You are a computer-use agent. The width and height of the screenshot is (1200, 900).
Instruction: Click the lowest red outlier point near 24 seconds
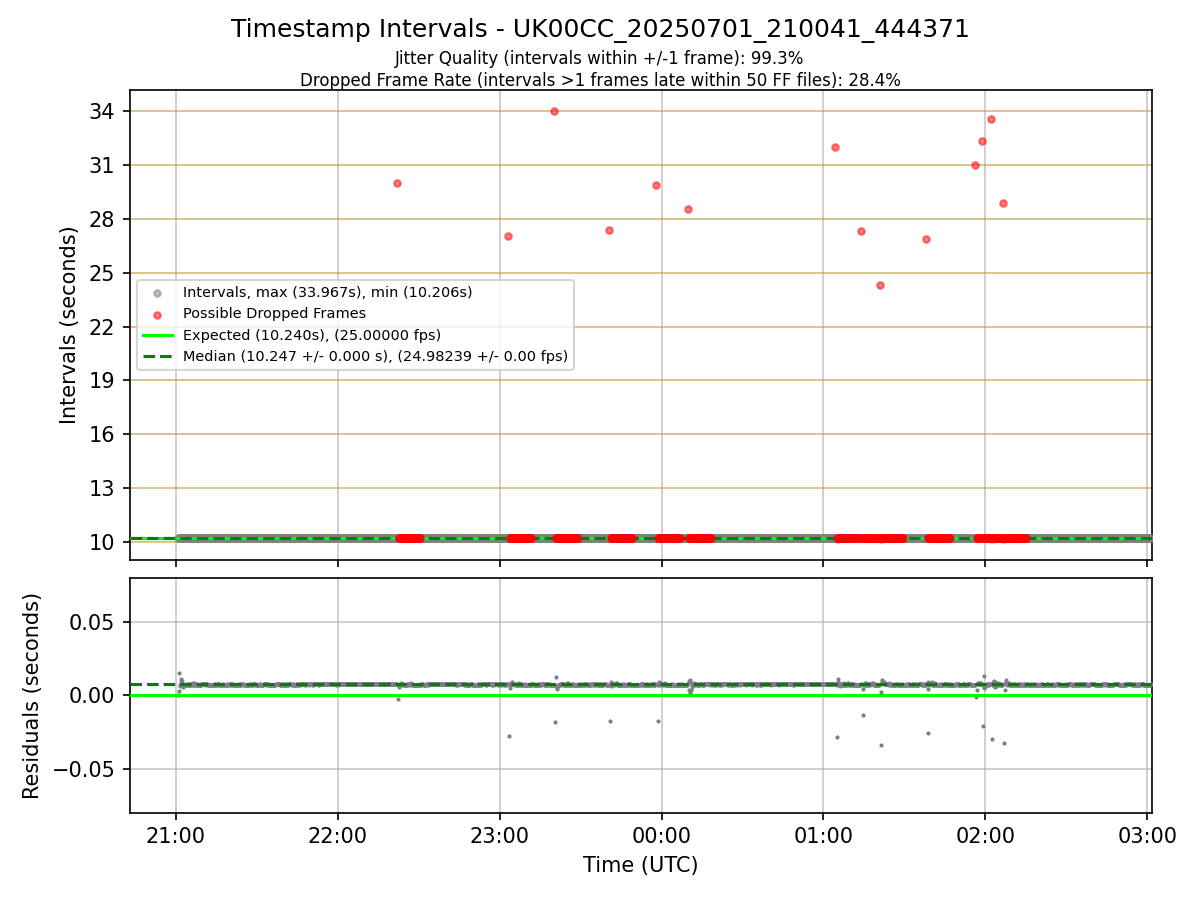880,285
